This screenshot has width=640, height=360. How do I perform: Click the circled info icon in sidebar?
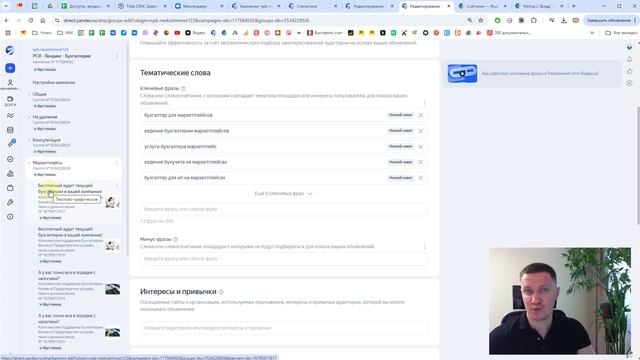10,217
